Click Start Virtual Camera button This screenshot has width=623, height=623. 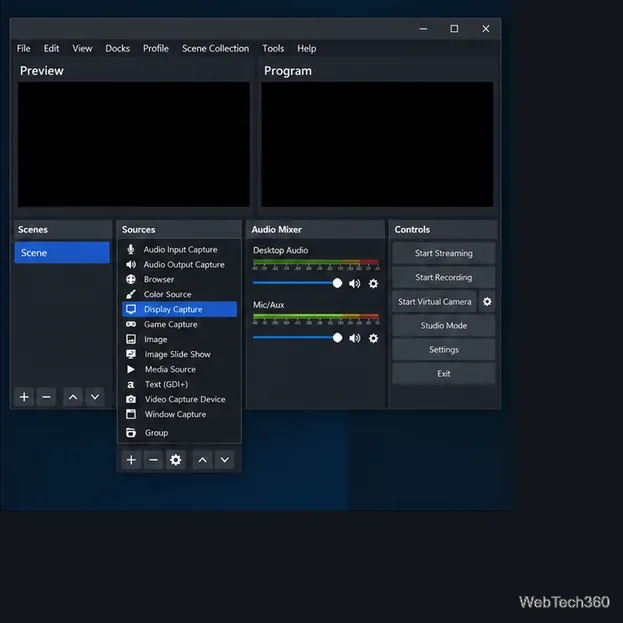(435, 302)
